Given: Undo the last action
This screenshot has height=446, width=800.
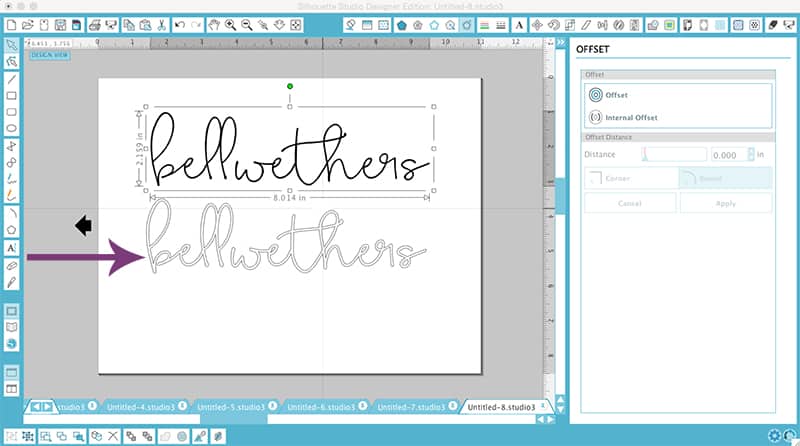Looking at the screenshot, I should (180, 25).
